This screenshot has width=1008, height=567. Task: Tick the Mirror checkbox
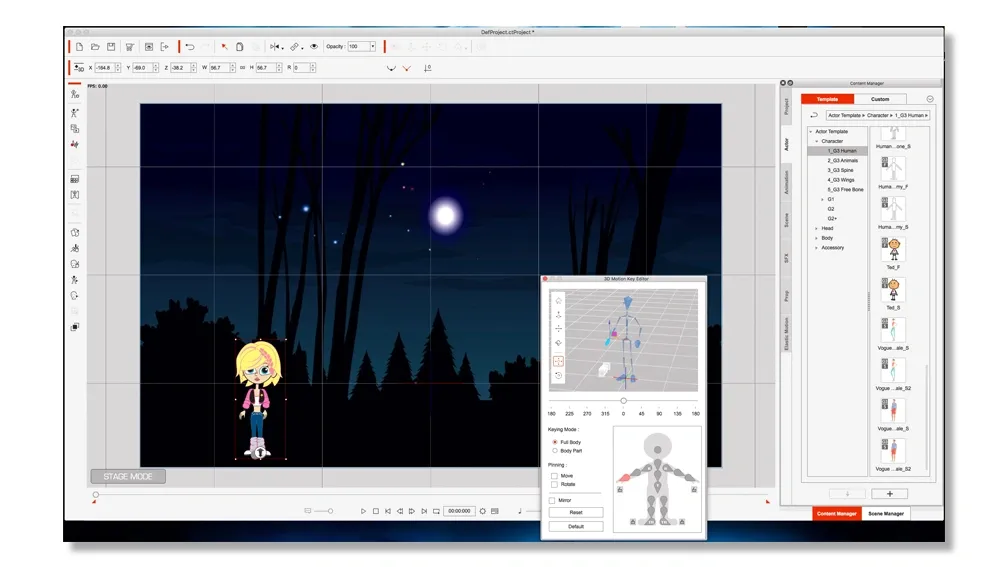pos(552,500)
